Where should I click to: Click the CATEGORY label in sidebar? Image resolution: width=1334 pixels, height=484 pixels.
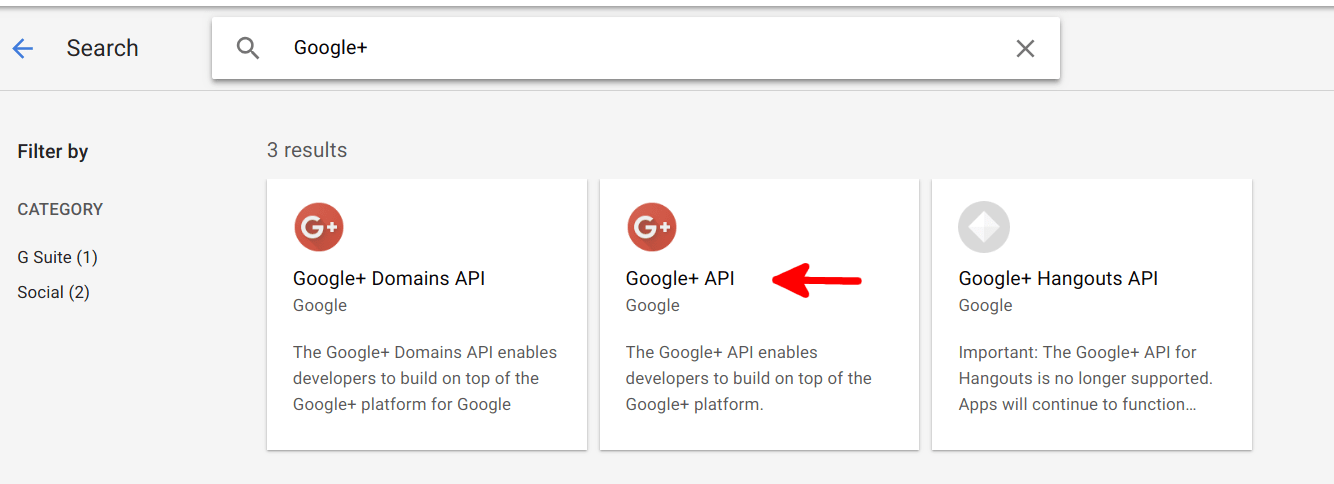pyautogui.click(x=60, y=210)
